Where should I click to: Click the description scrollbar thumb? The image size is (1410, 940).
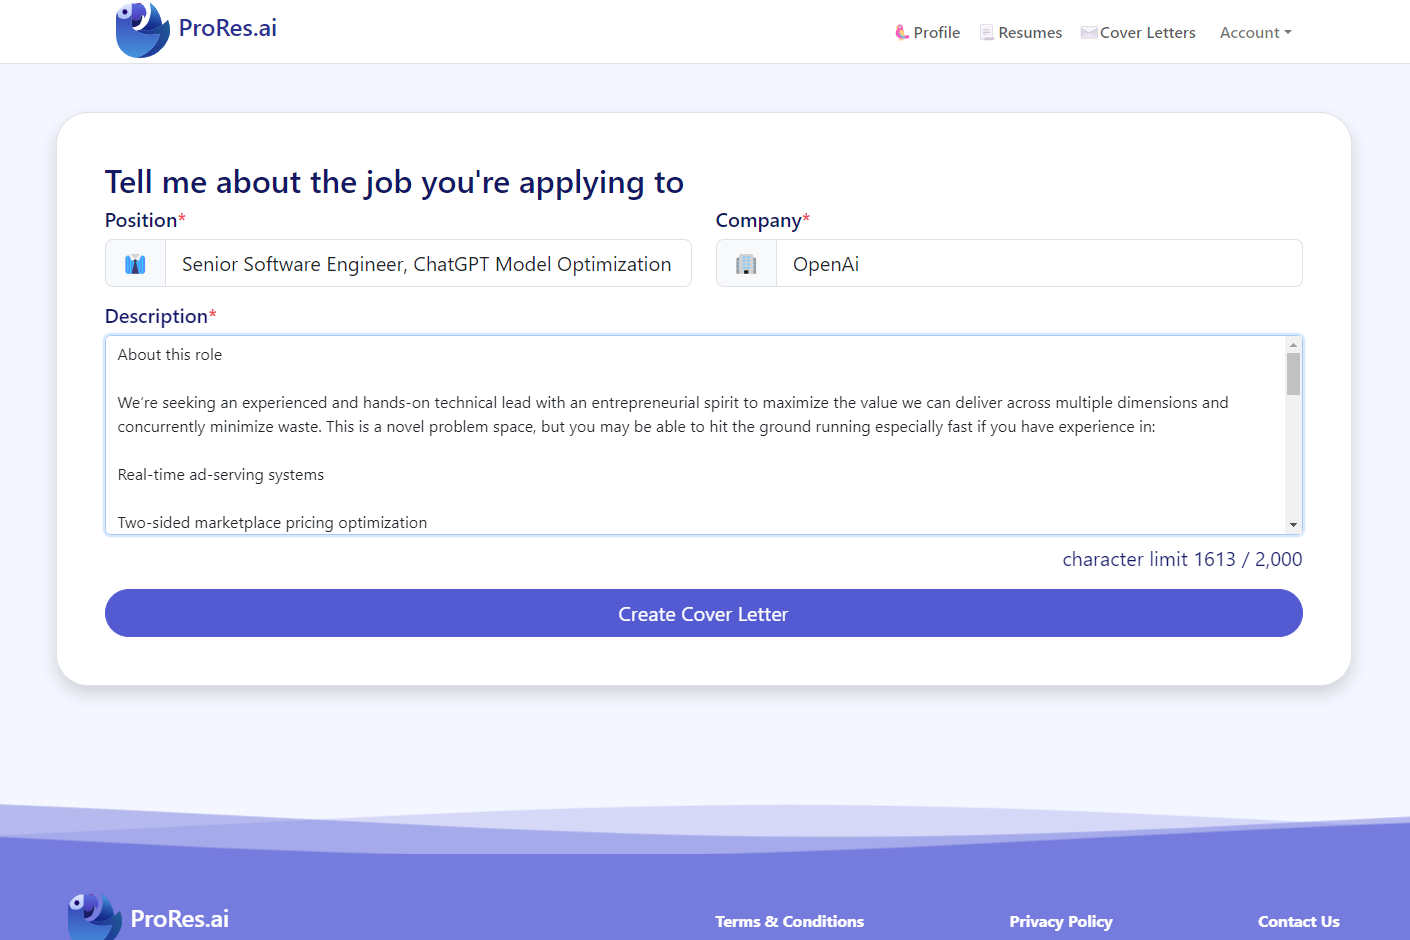(1293, 374)
